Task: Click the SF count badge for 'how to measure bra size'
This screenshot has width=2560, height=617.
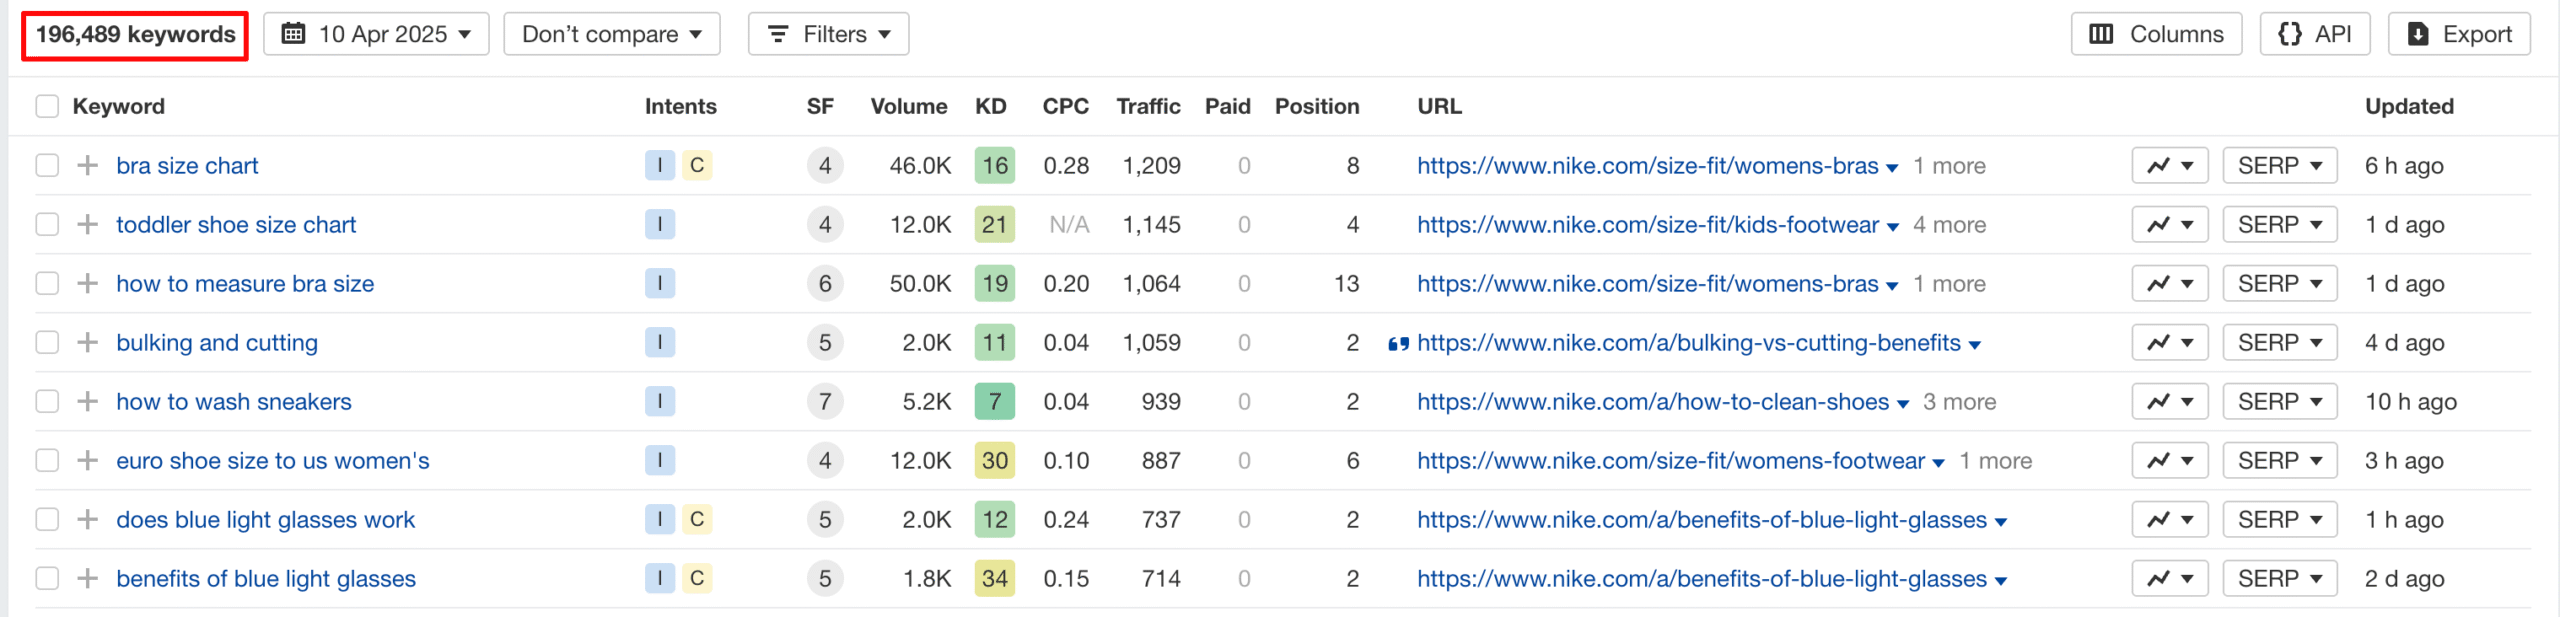Action: click(x=824, y=284)
